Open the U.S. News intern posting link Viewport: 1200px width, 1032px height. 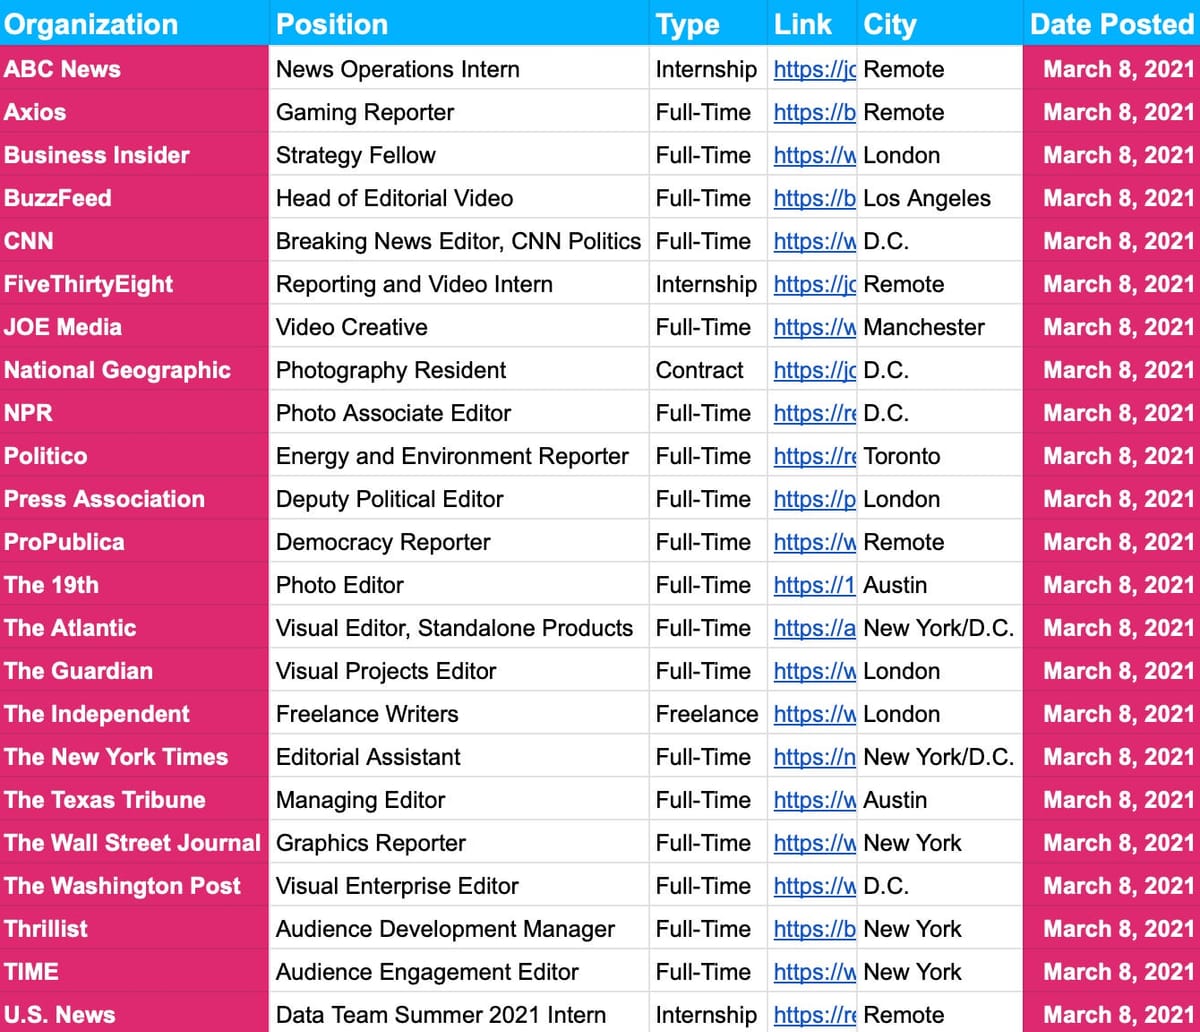(x=812, y=1014)
